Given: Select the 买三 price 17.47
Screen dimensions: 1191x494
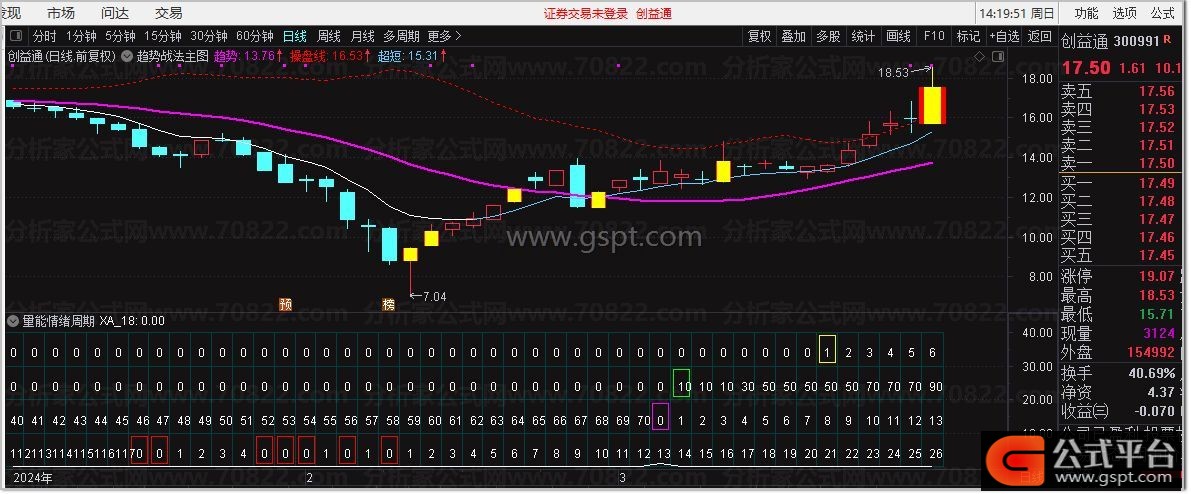Looking at the screenshot, I should (1156, 220).
